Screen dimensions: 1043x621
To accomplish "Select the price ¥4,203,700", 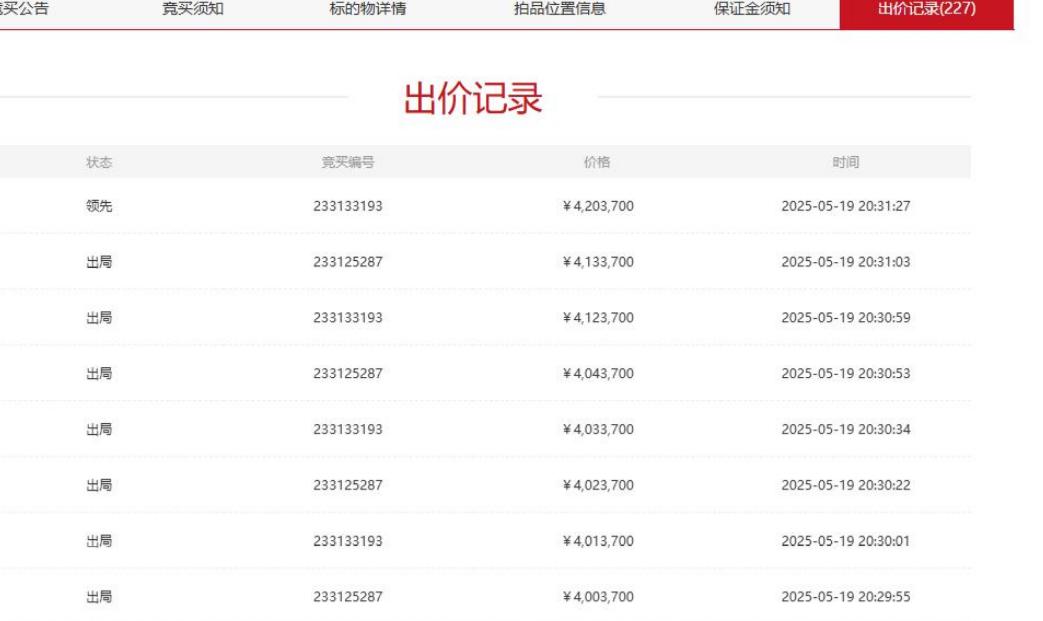I will tap(597, 206).
